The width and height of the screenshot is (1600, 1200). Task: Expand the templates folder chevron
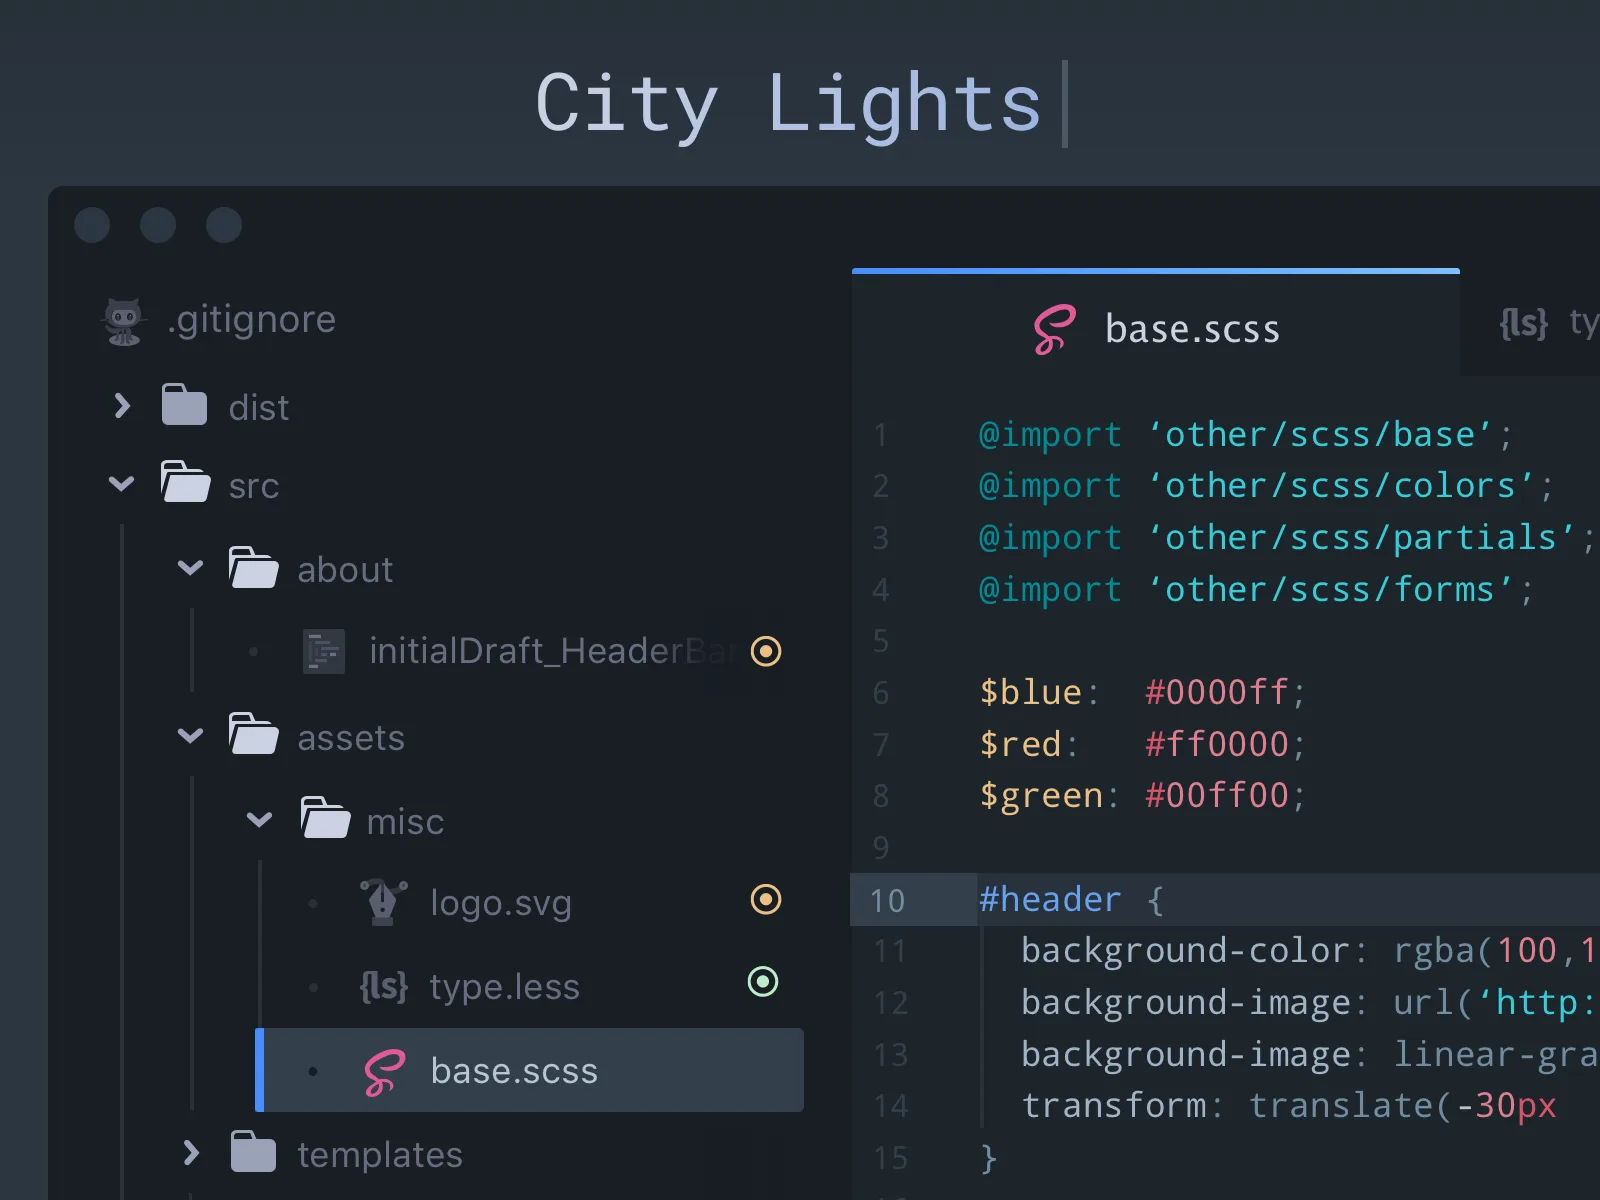[x=191, y=1152]
